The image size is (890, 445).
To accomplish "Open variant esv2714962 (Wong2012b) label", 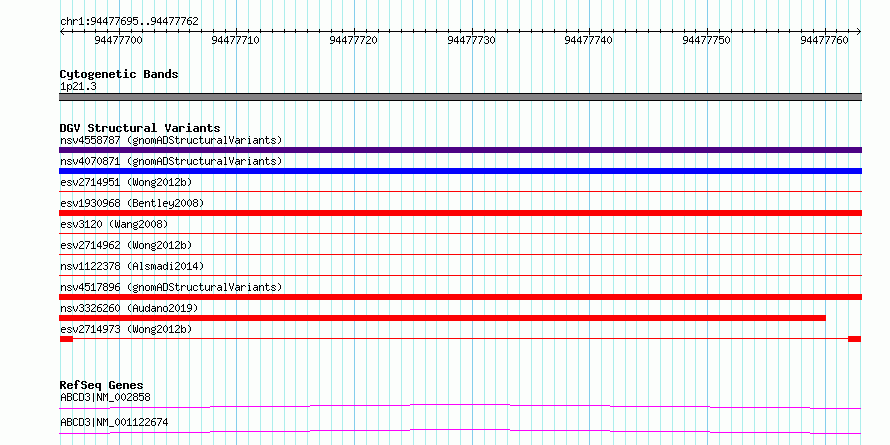I will (126, 245).
